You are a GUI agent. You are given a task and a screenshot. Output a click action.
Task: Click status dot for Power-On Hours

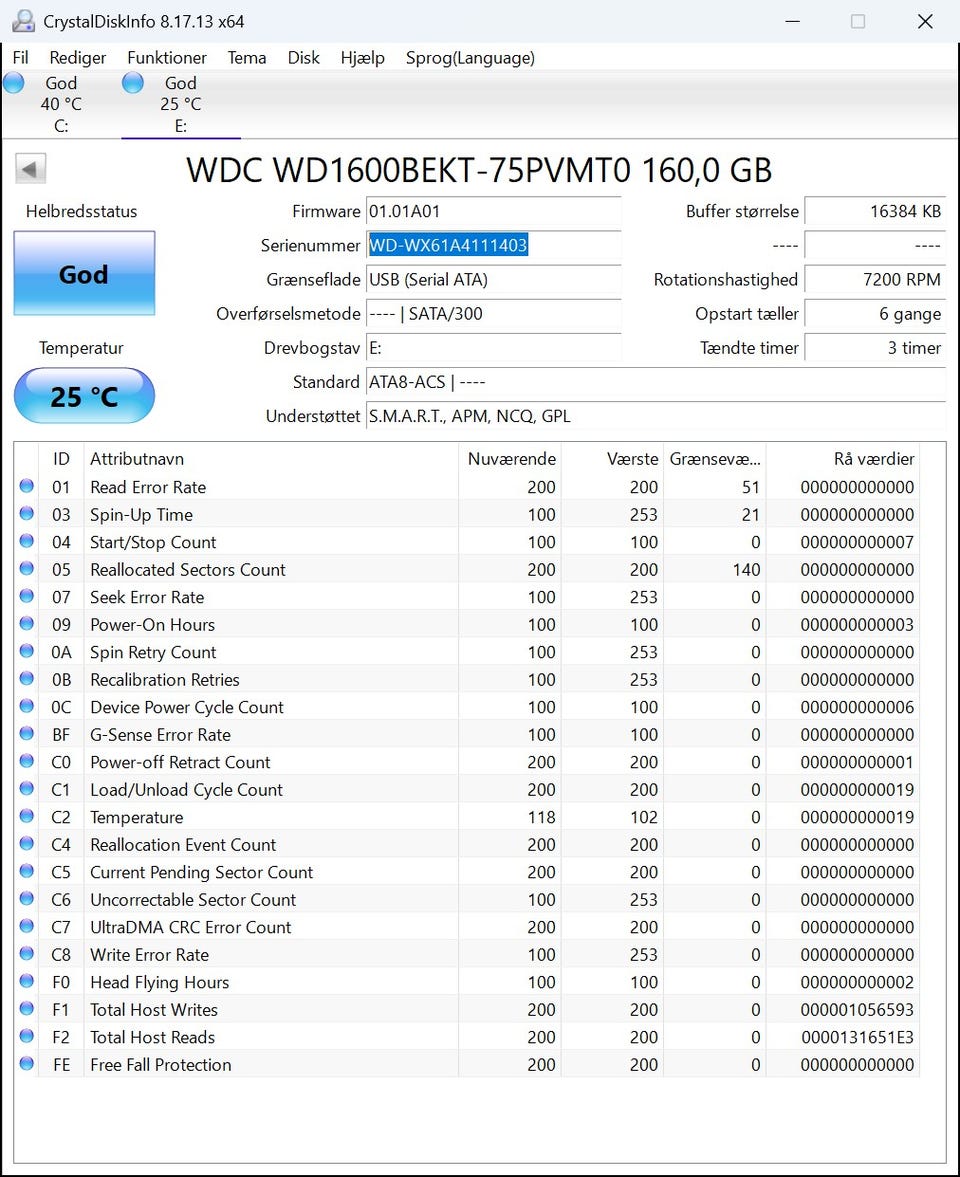coord(27,623)
